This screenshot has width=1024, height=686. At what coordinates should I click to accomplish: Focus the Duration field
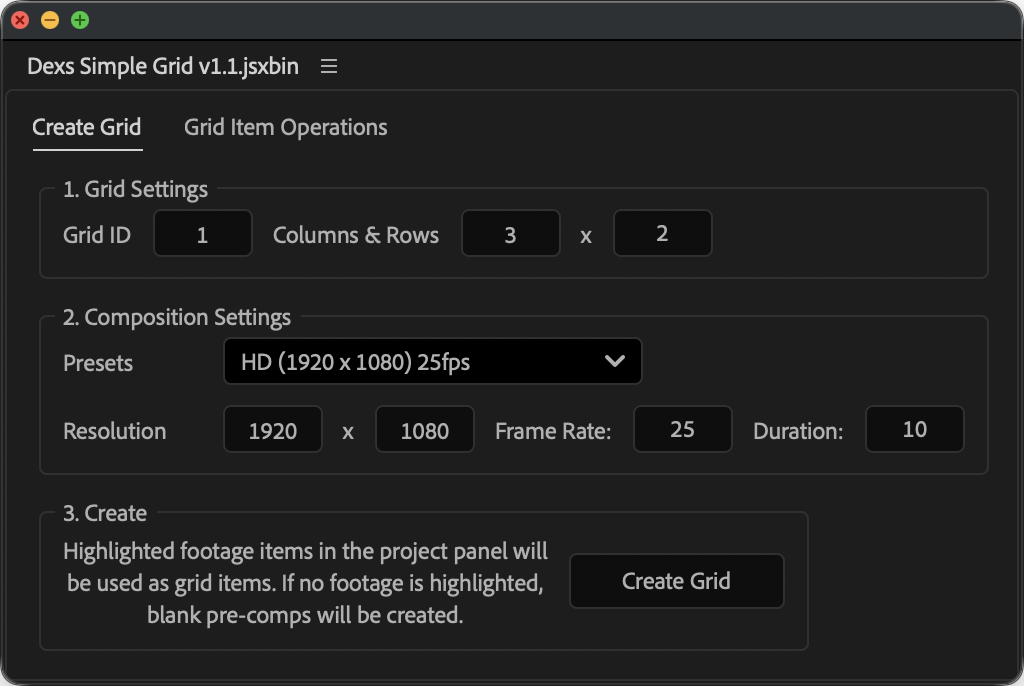pyautogui.click(x=914, y=430)
